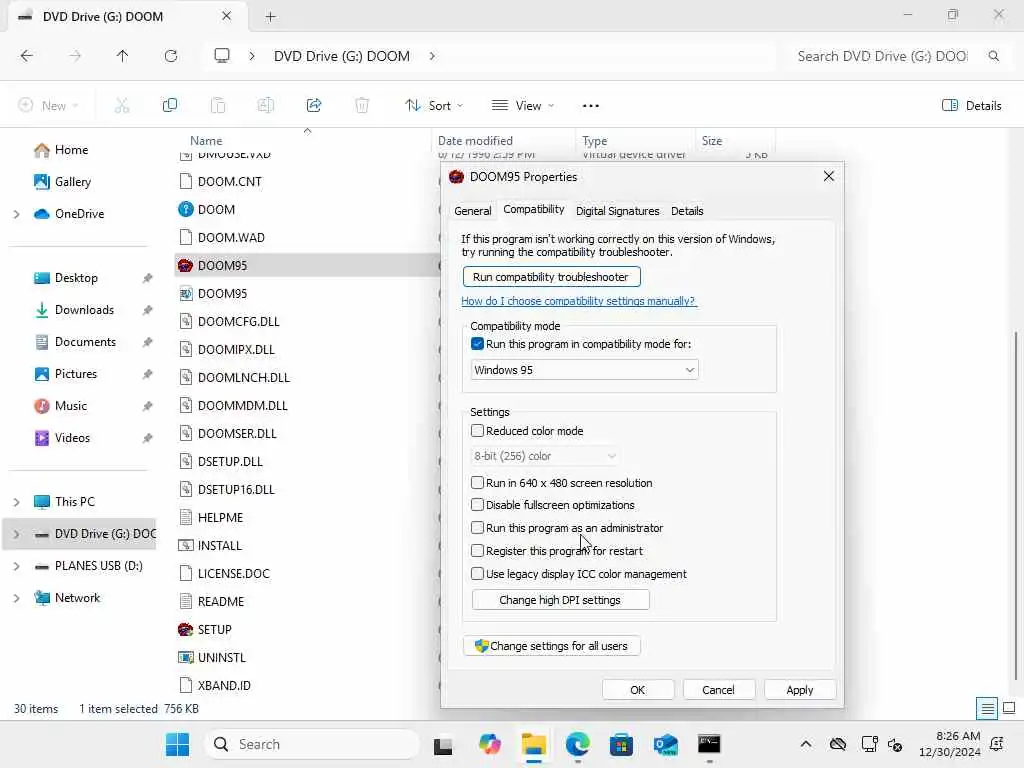Click Run compatibility troubleshooter button

[x=551, y=277]
